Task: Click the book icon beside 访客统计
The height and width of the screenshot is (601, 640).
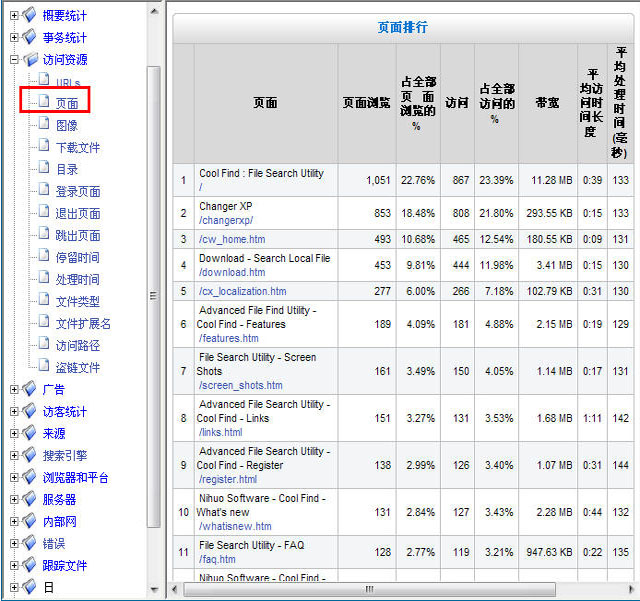Action: (29, 411)
